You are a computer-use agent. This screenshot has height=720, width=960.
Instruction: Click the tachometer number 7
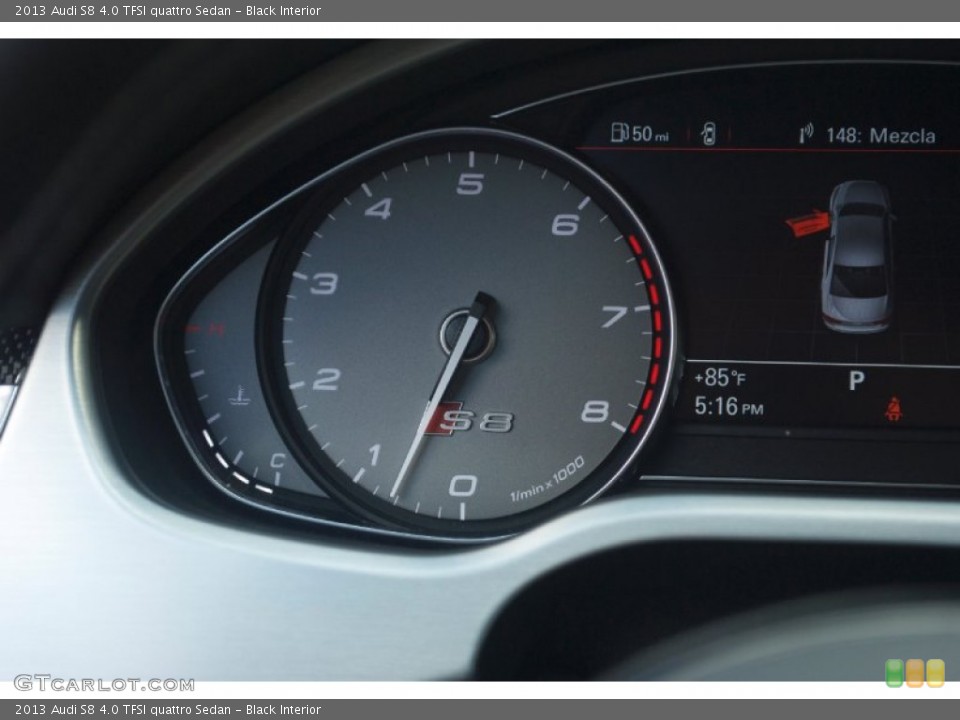click(x=613, y=316)
